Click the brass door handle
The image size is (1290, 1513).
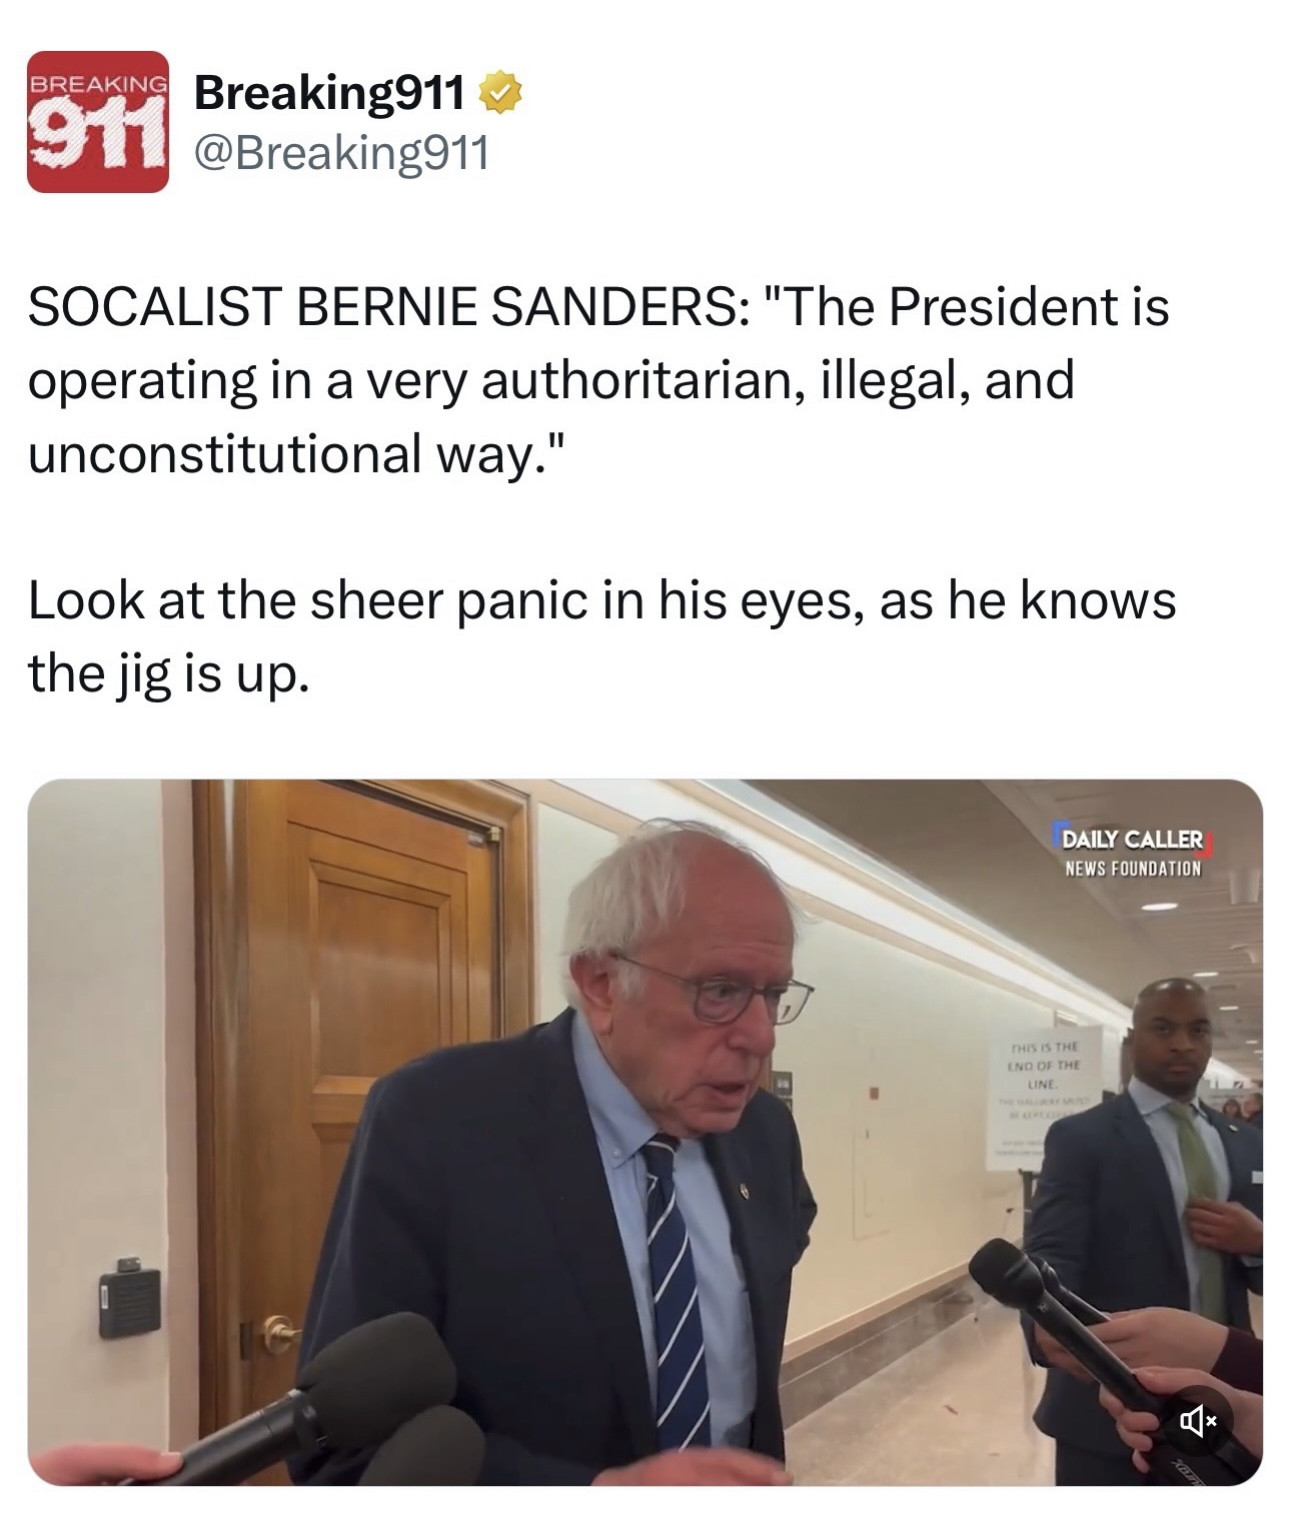tap(279, 1332)
